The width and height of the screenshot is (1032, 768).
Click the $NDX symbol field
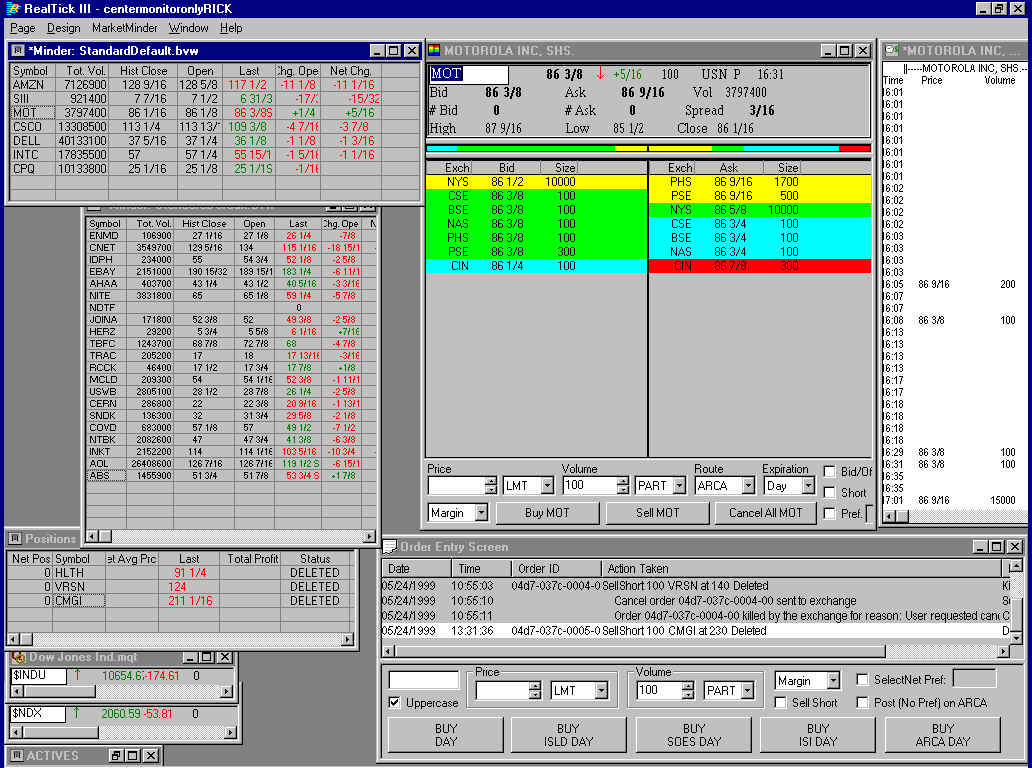[38, 714]
